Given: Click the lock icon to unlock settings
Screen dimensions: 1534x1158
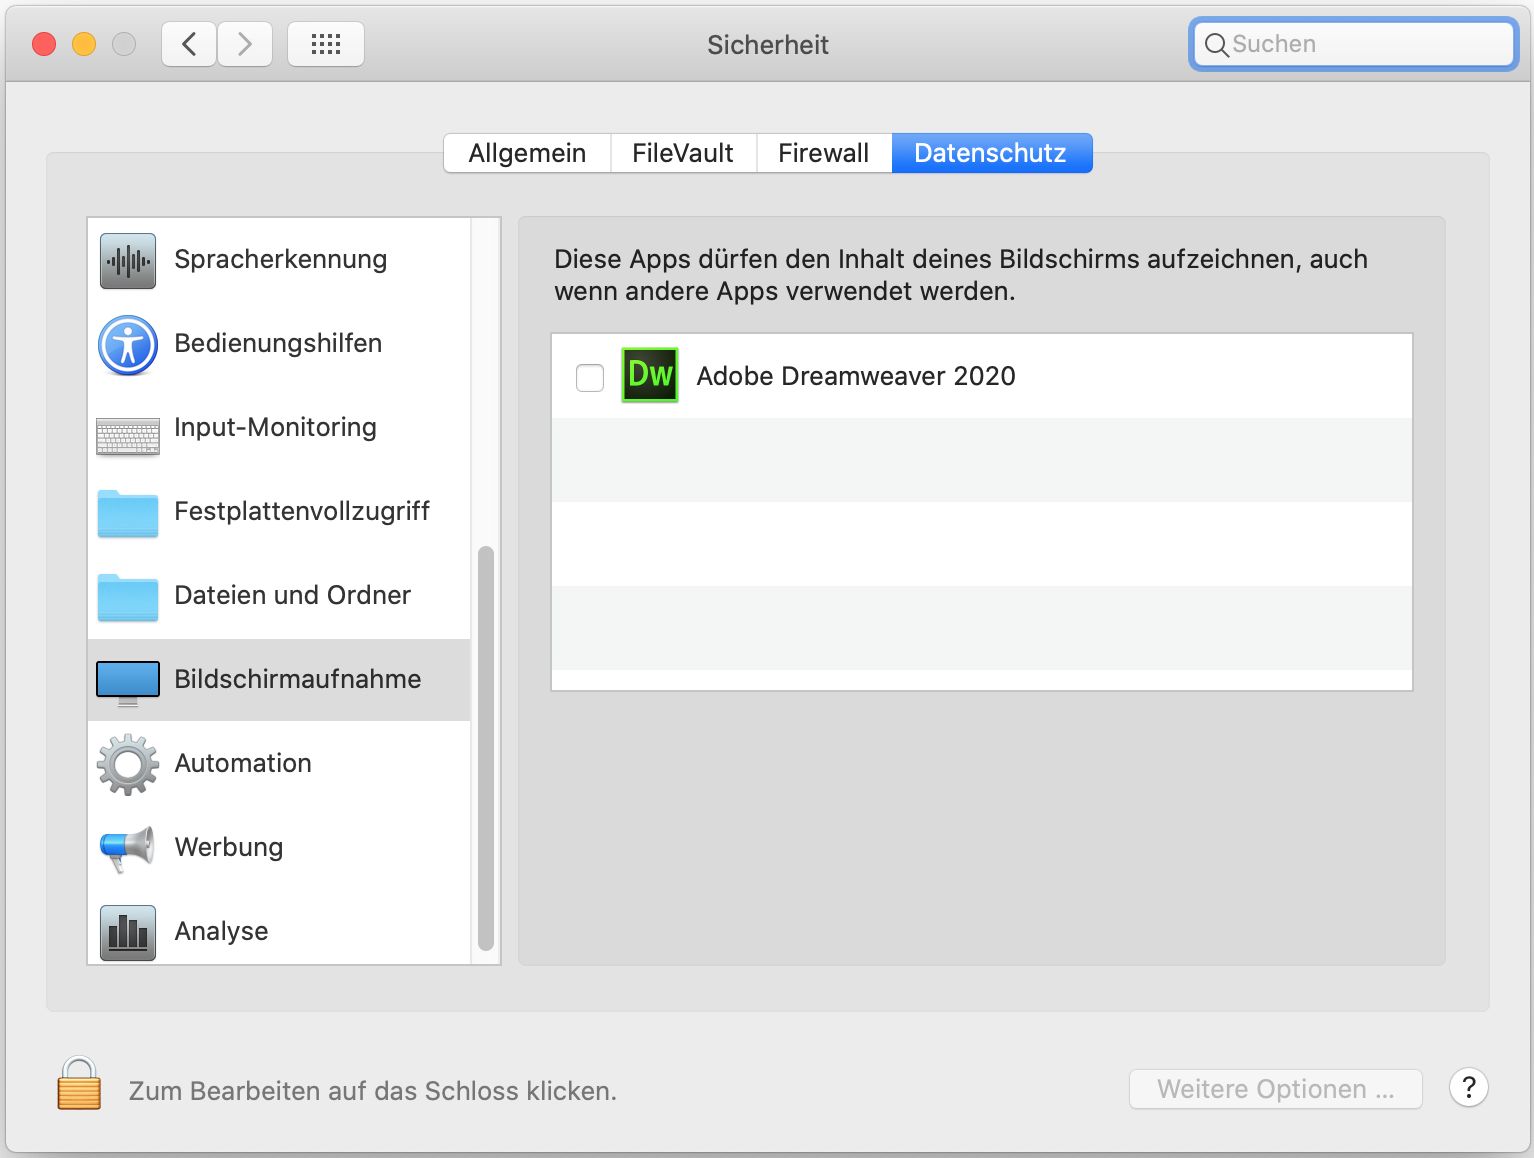Looking at the screenshot, I should click(79, 1084).
